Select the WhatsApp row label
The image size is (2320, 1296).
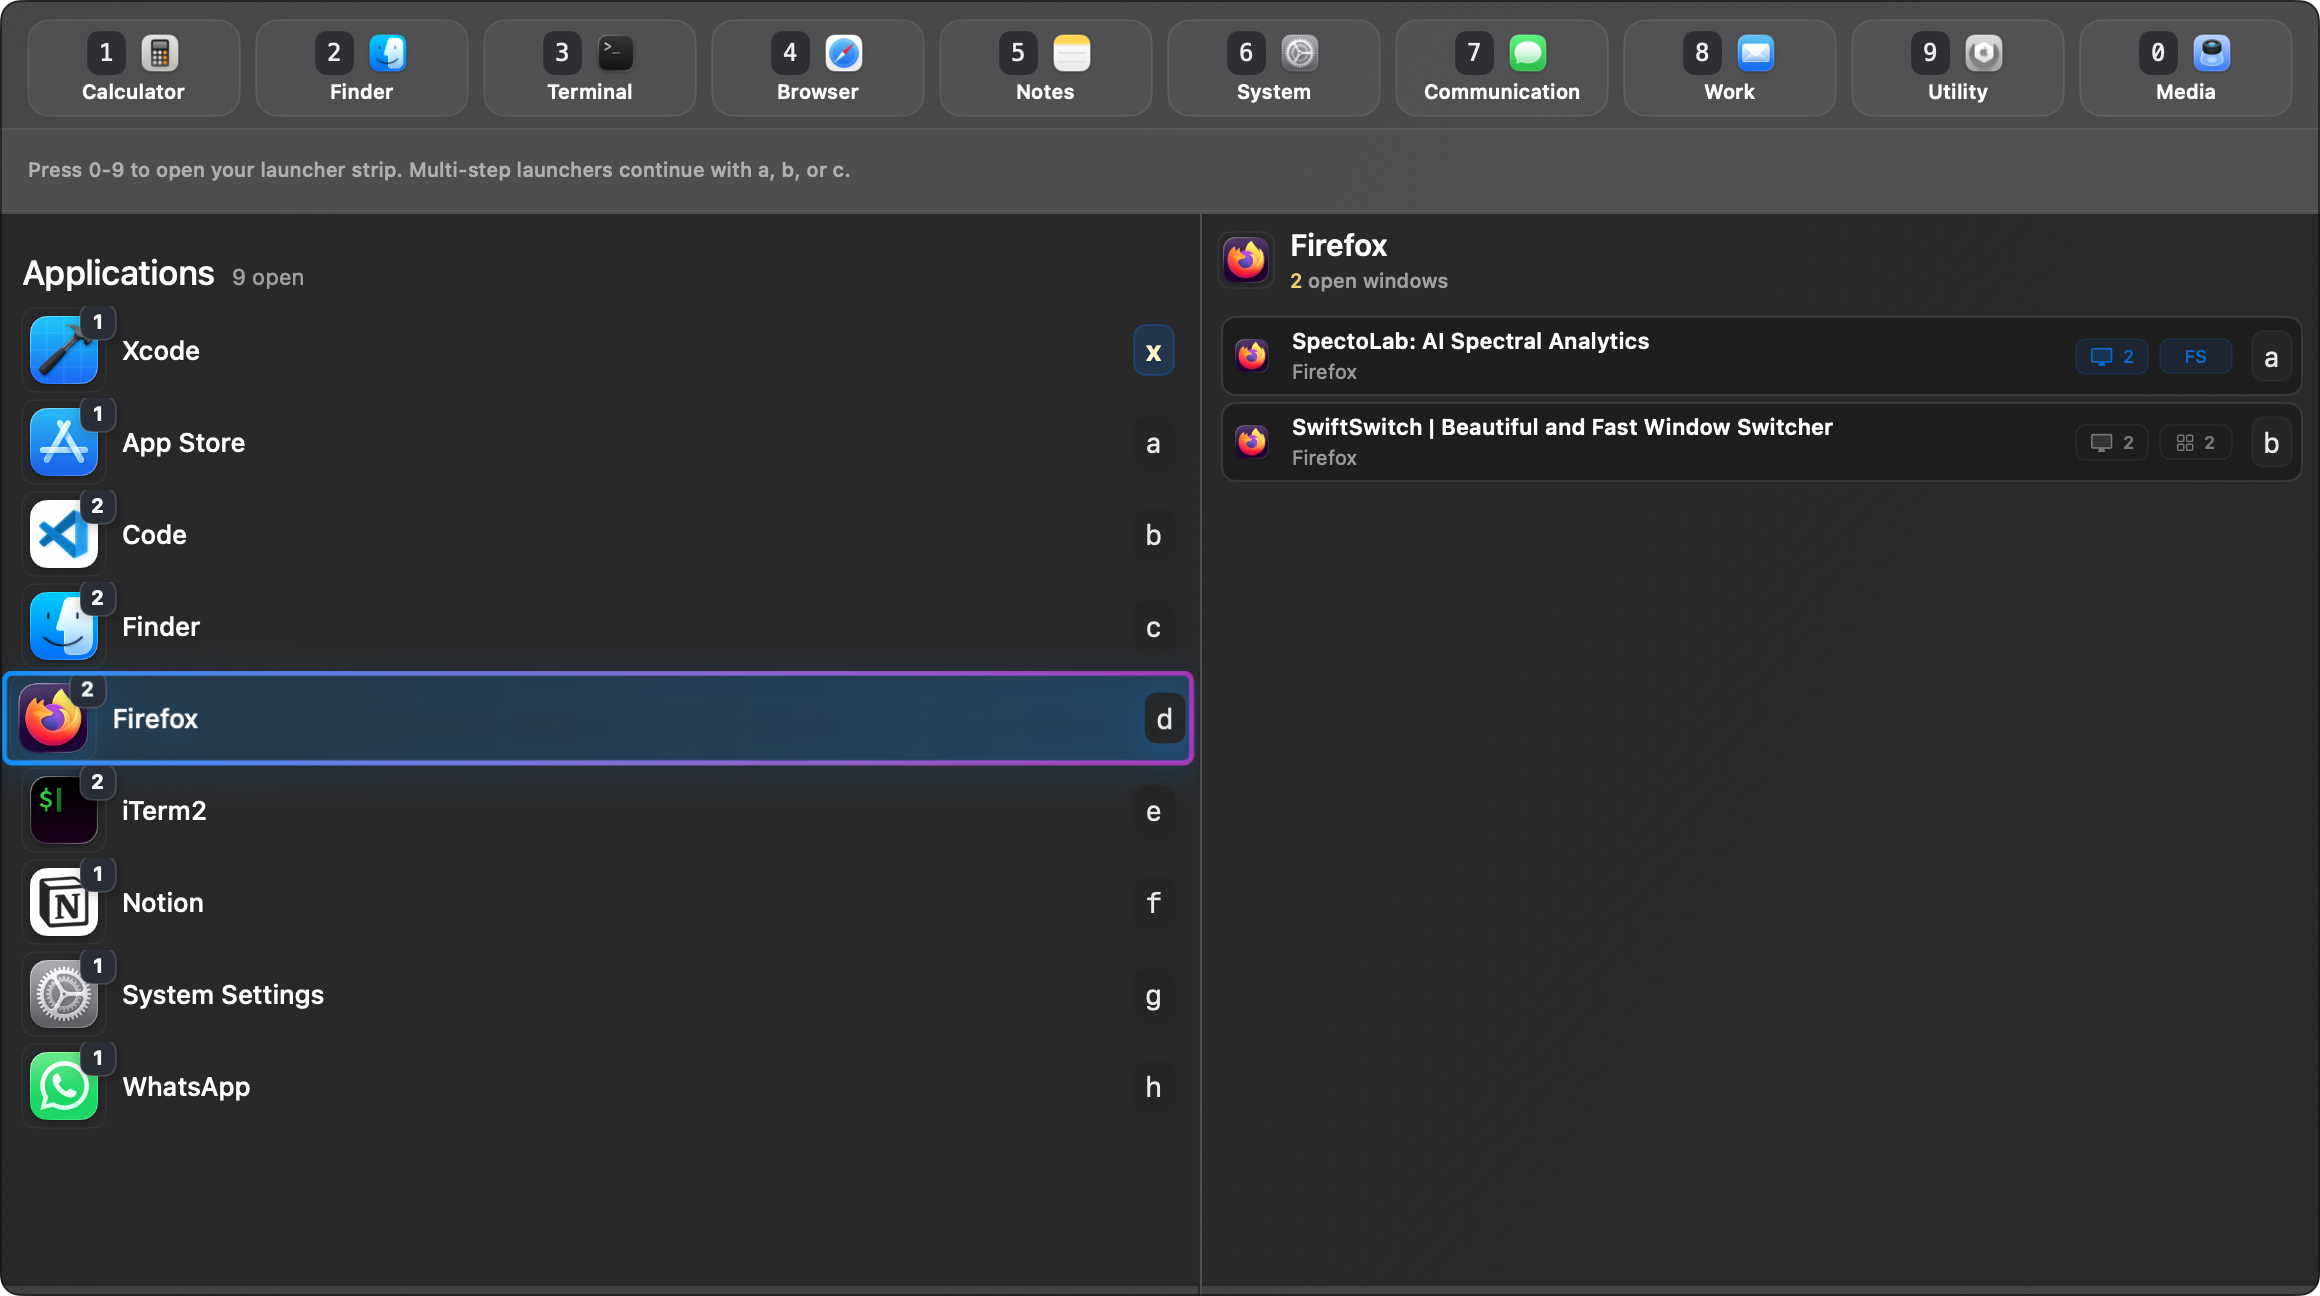186,1087
